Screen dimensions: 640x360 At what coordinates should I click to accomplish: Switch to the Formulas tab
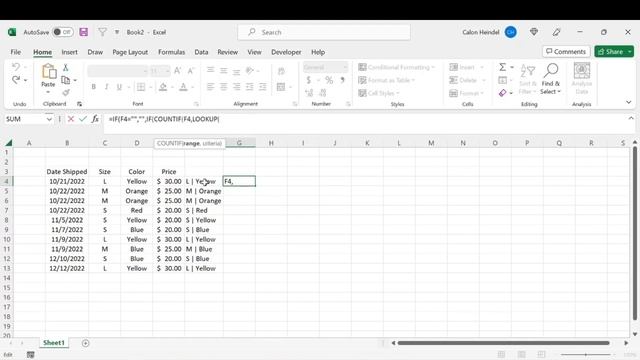pyautogui.click(x=171, y=52)
